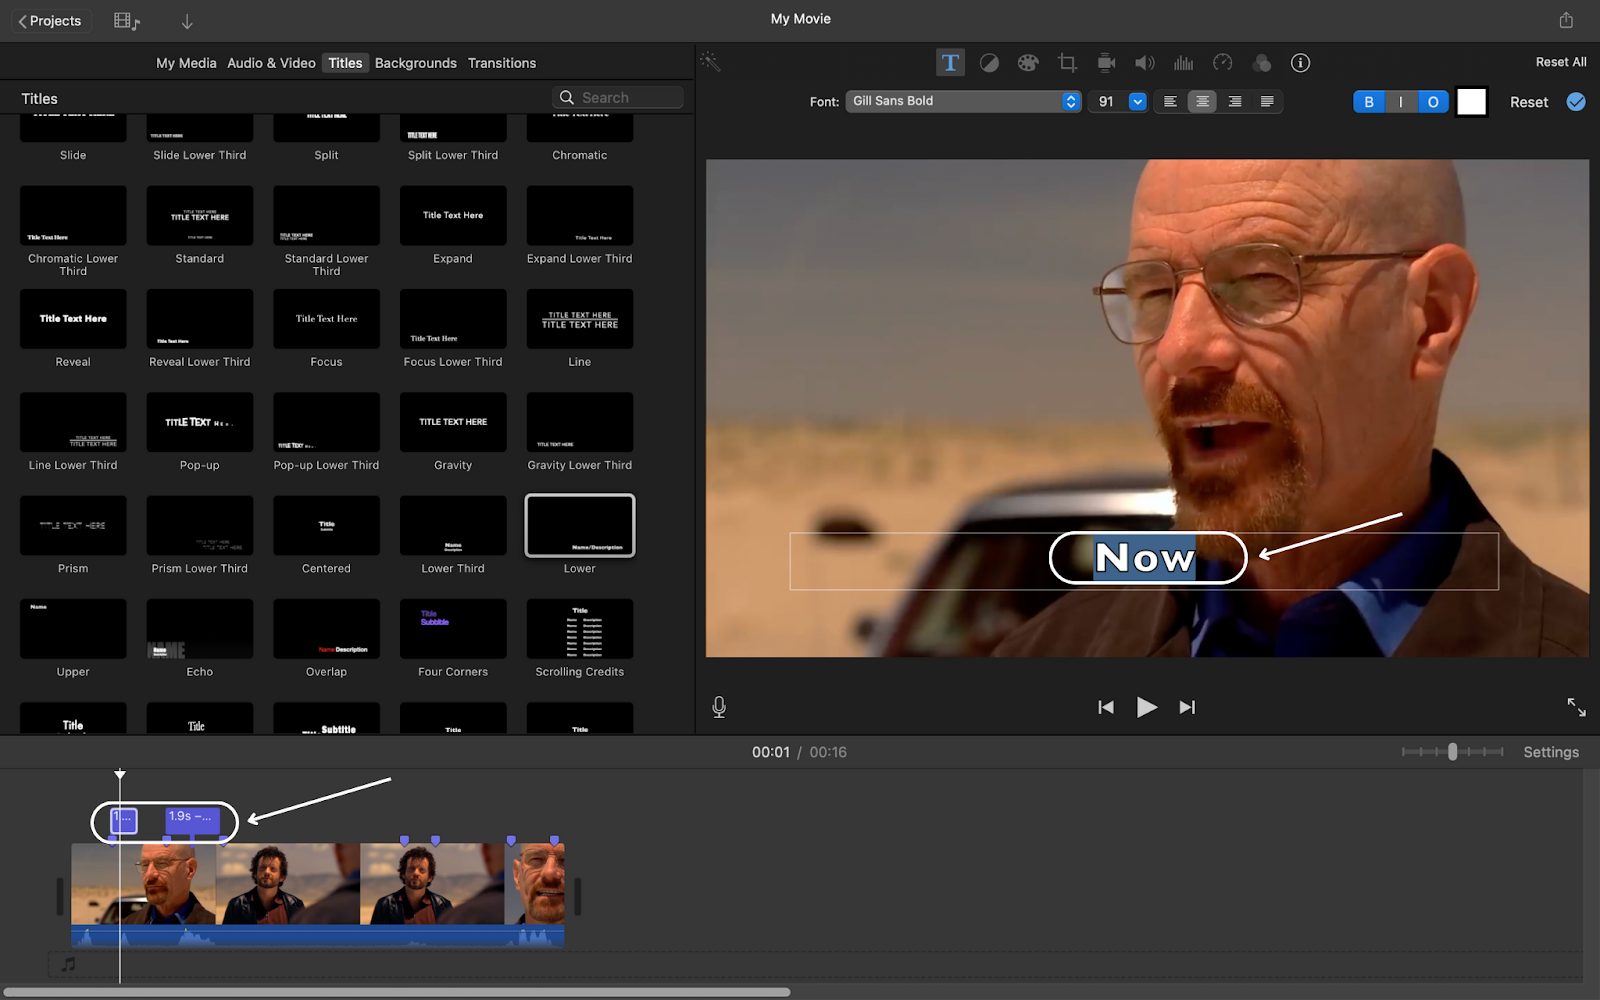1600x1000 pixels.
Task: Adjust the timeline zoom slider
Action: (1452, 752)
